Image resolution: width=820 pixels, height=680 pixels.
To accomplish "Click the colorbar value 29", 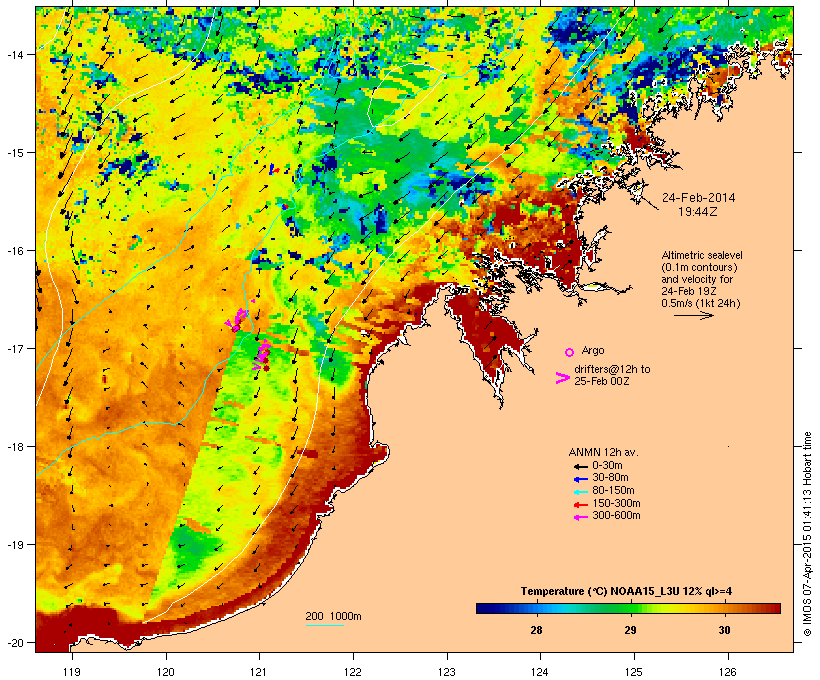I will point(630,630).
